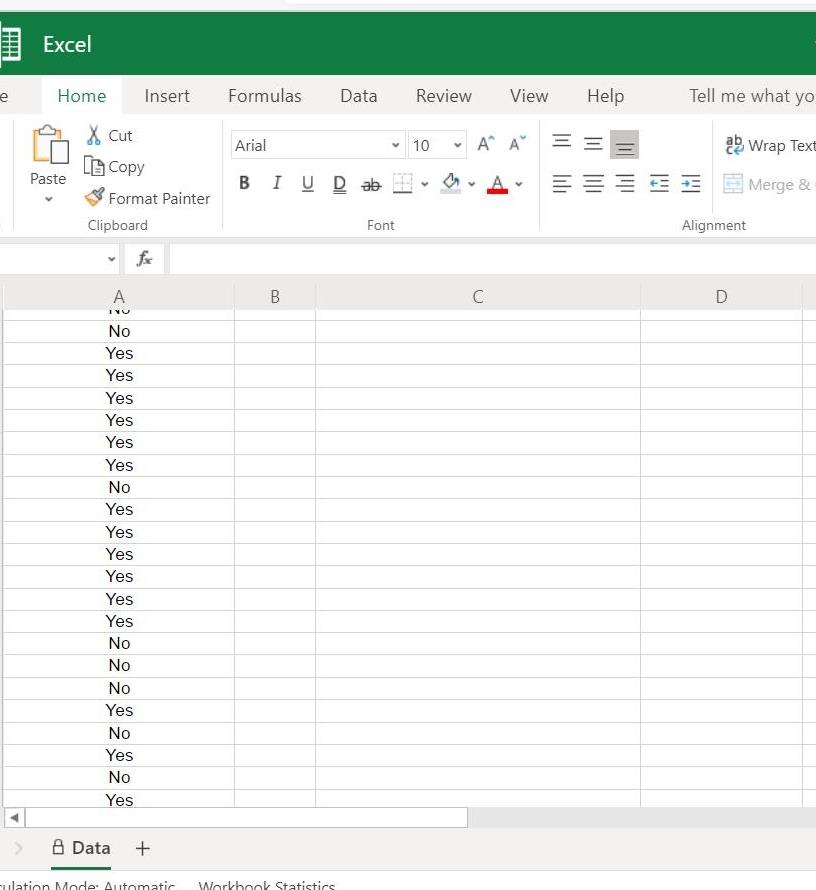The width and height of the screenshot is (816, 890).
Task: Toggle Bold formatting
Action: click(245, 183)
